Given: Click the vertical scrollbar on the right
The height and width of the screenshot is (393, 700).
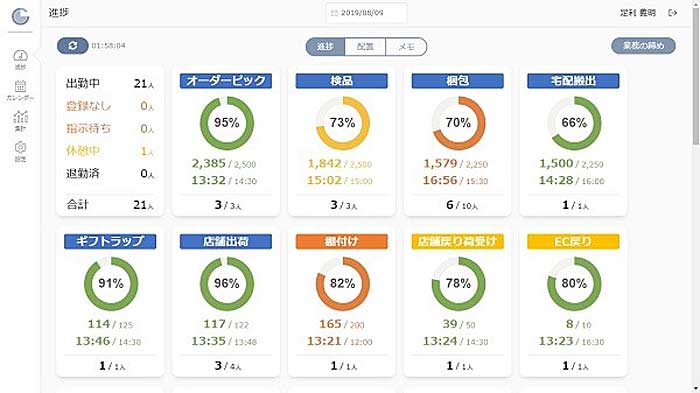Looking at the screenshot, I should (x=696, y=76).
